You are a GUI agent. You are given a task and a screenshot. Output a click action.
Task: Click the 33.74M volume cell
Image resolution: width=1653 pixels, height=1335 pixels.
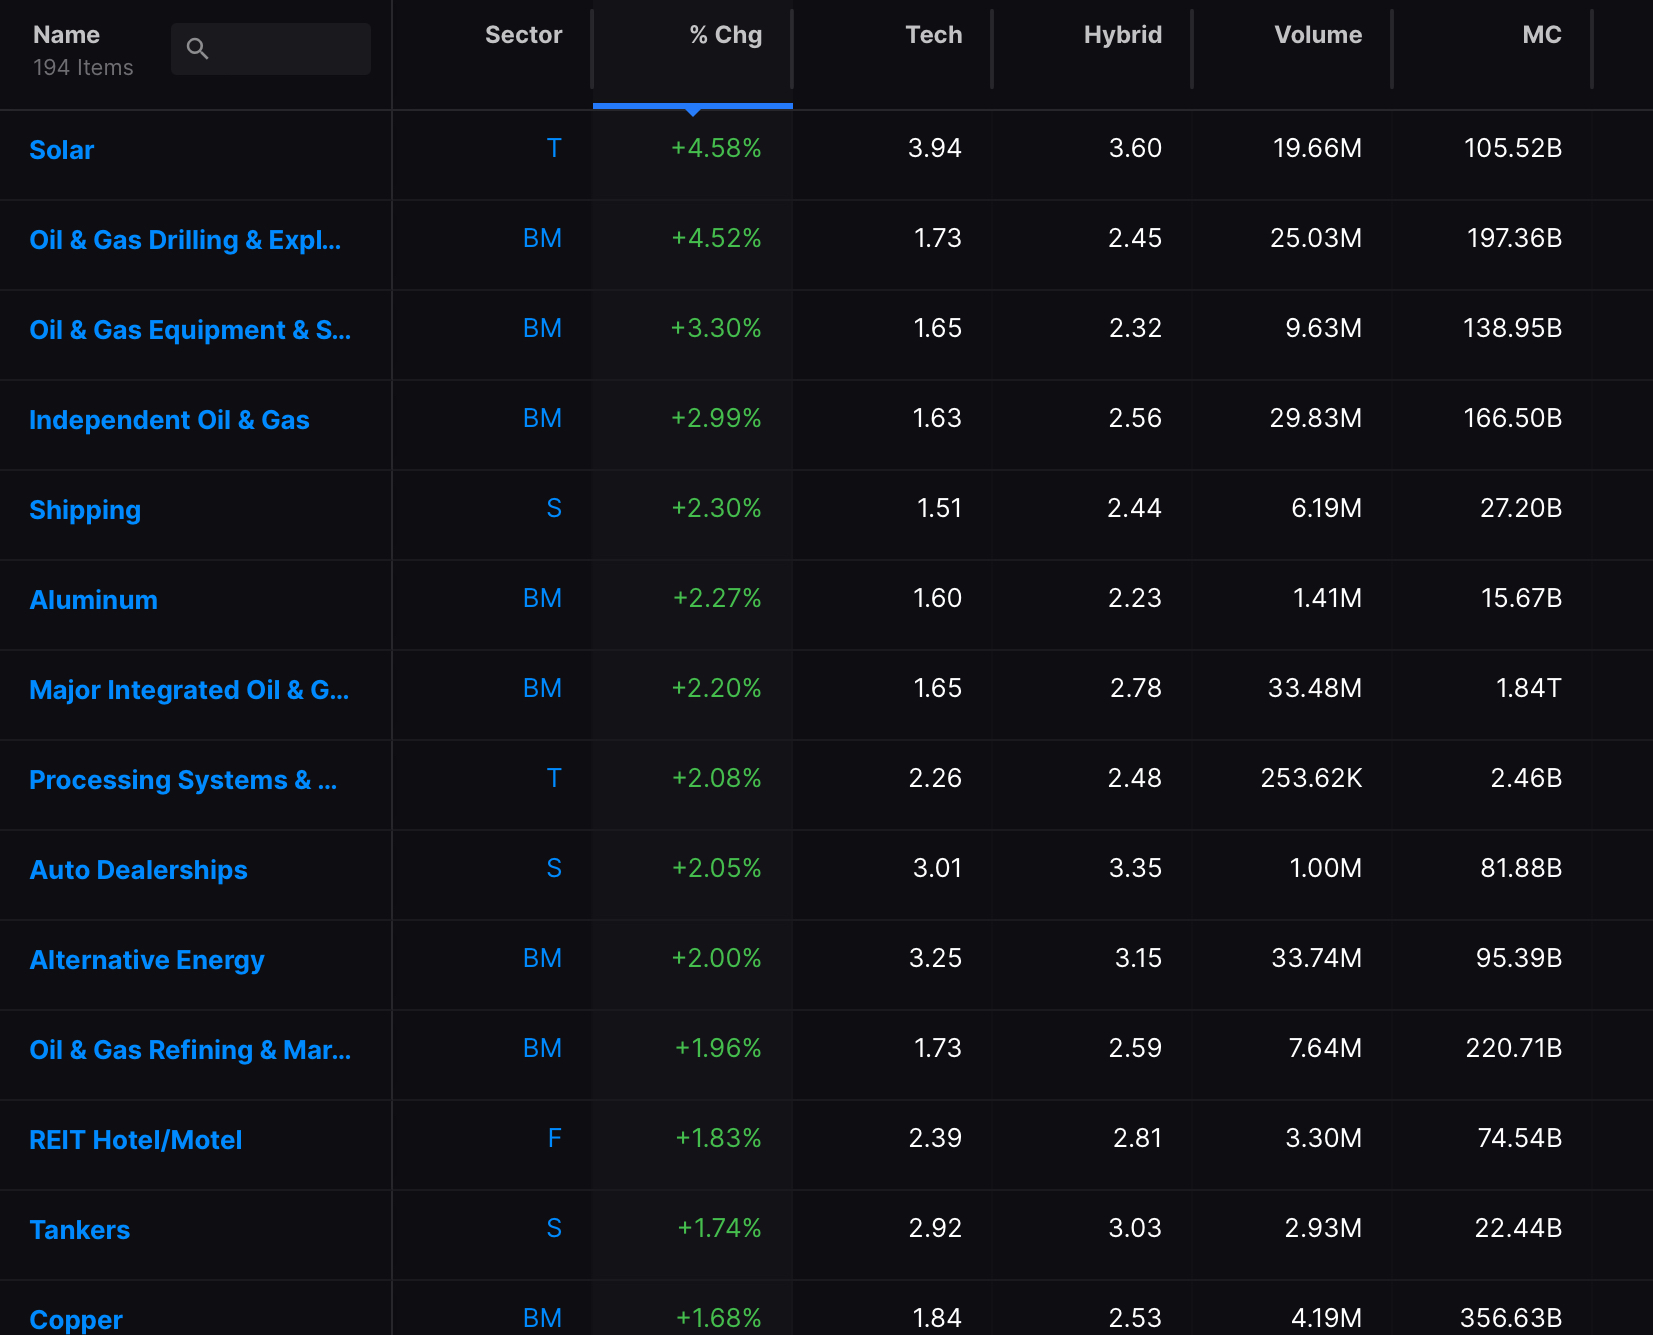tap(1316, 958)
